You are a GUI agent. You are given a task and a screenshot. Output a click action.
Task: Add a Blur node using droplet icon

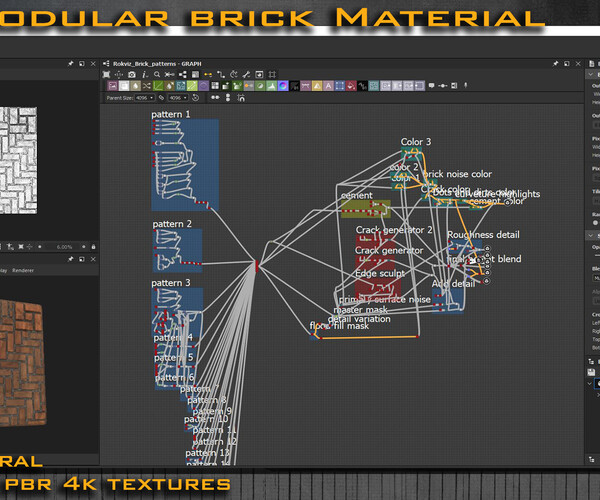135,86
